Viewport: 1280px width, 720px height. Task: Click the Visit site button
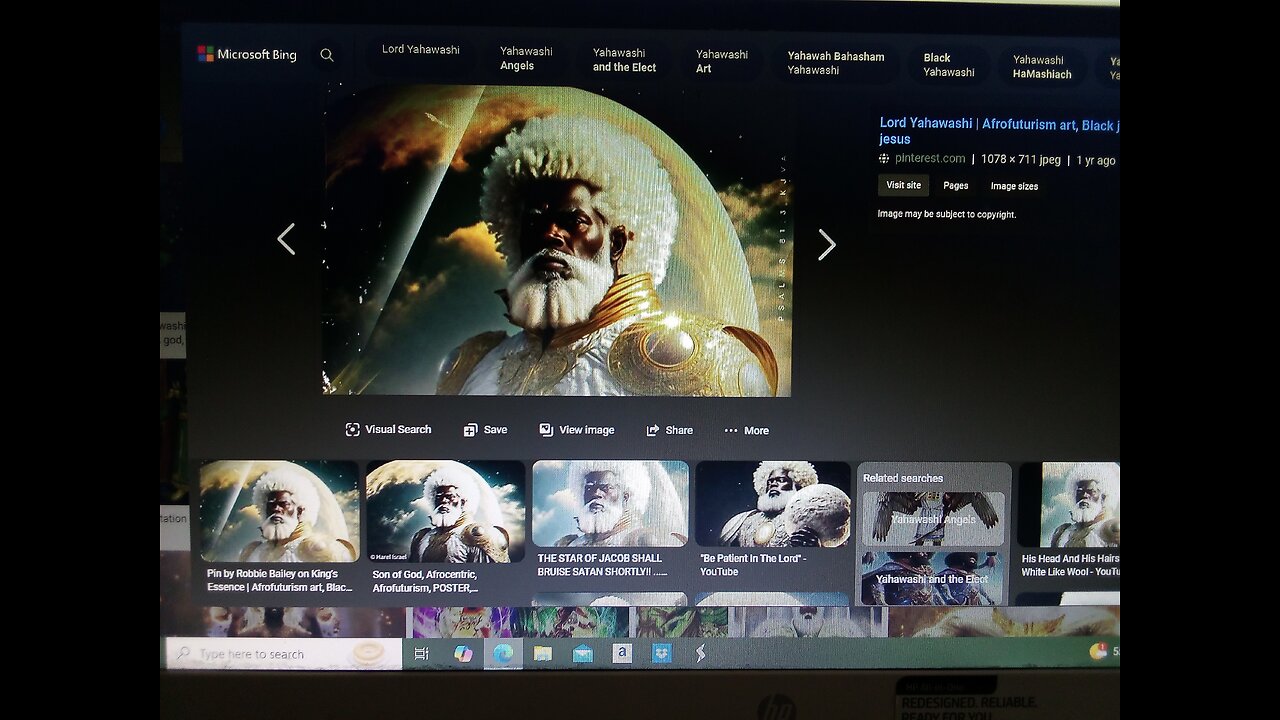903,185
